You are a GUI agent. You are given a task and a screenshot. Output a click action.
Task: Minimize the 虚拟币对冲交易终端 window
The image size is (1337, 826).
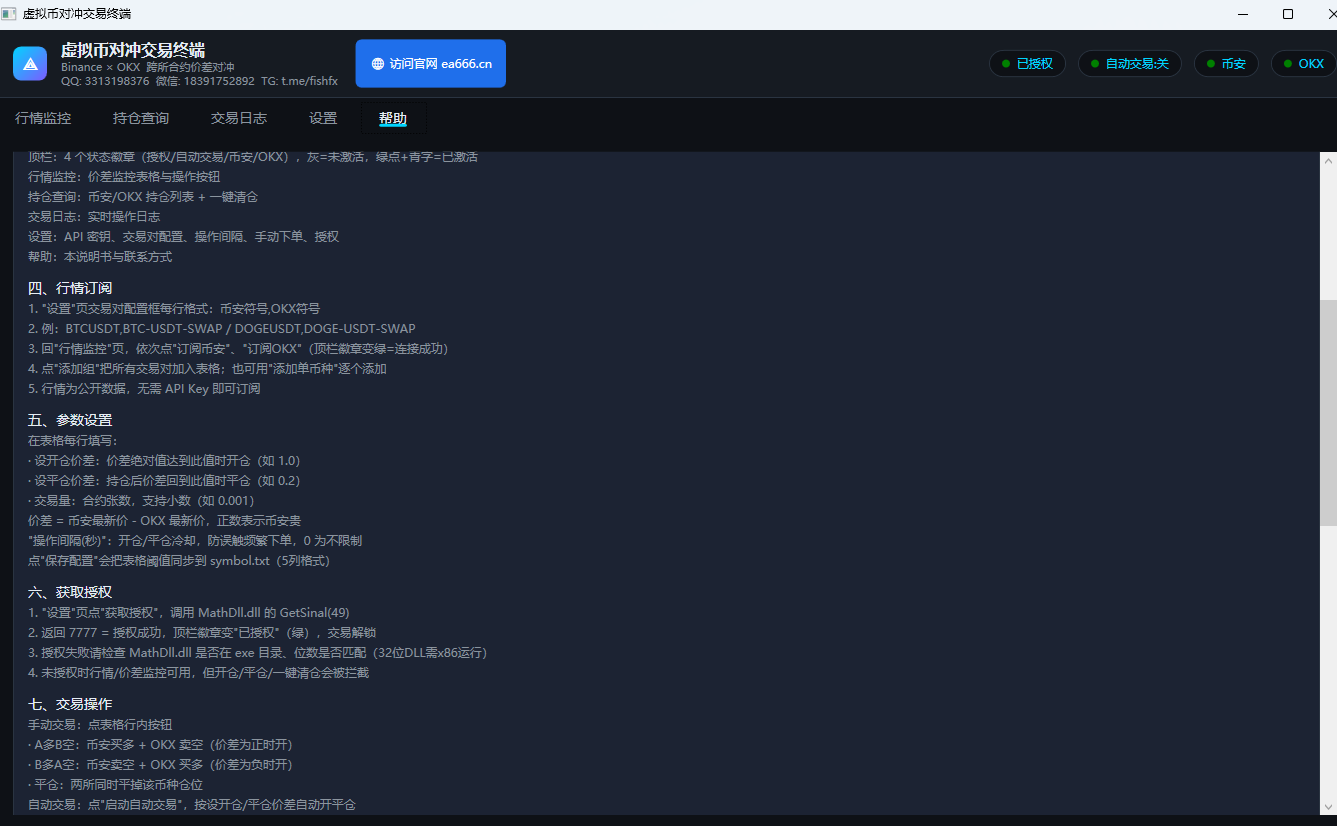(1243, 14)
